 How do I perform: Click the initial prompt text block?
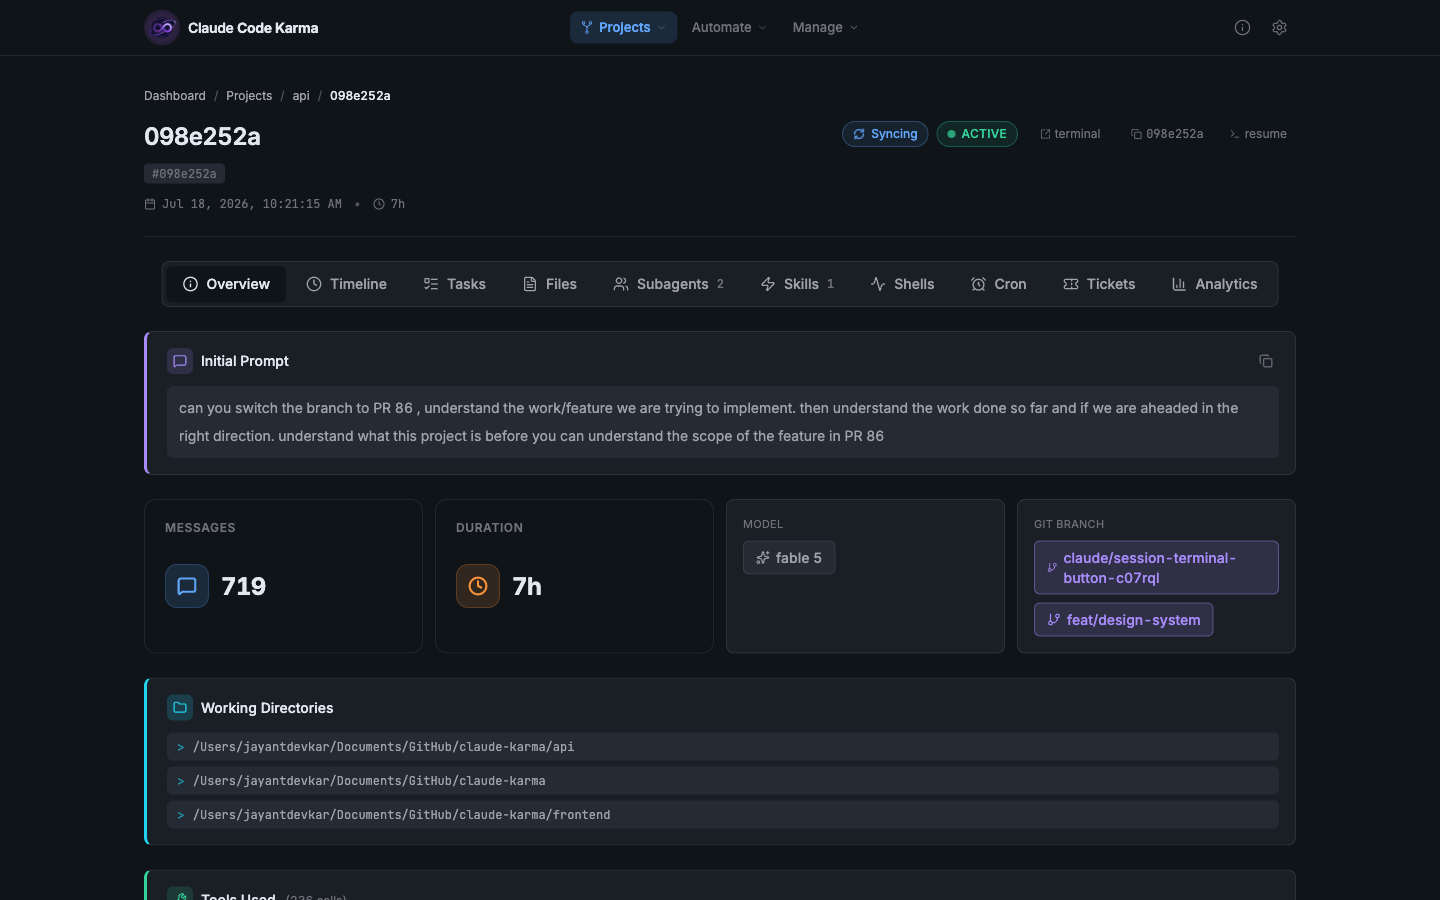pos(723,422)
